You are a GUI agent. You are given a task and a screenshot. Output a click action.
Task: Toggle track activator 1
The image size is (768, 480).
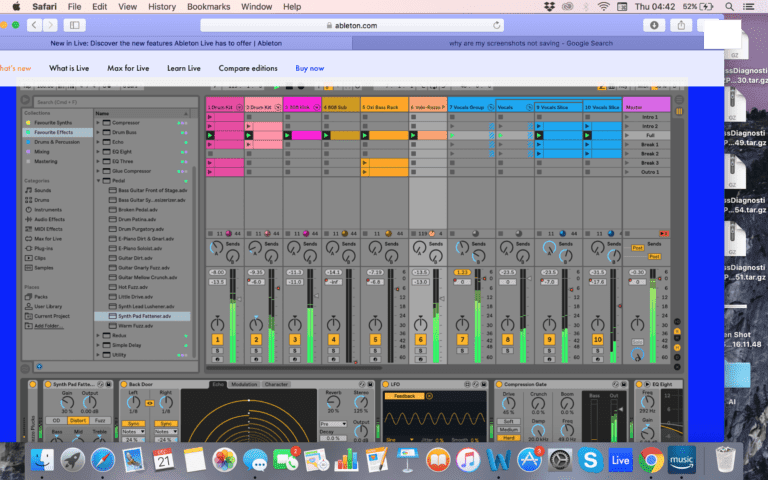tap(217, 339)
